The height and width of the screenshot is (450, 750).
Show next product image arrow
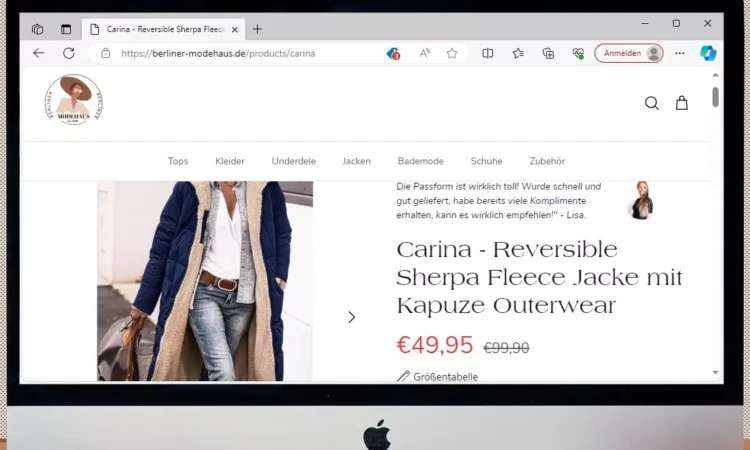[352, 317]
